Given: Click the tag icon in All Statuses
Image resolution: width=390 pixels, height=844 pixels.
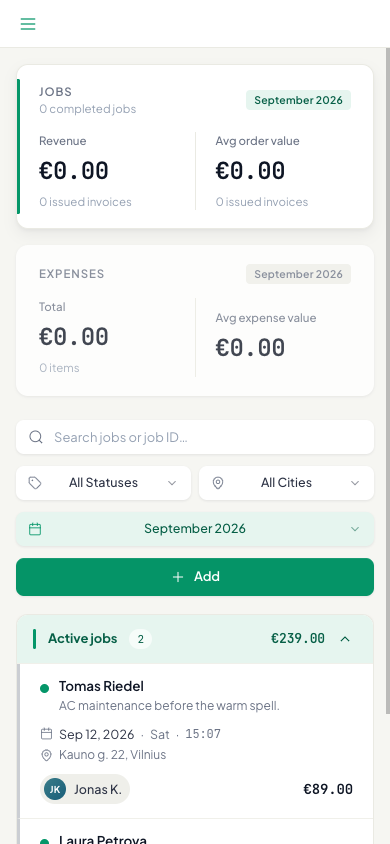Looking at the screenshot, I should tap(35, 483).
